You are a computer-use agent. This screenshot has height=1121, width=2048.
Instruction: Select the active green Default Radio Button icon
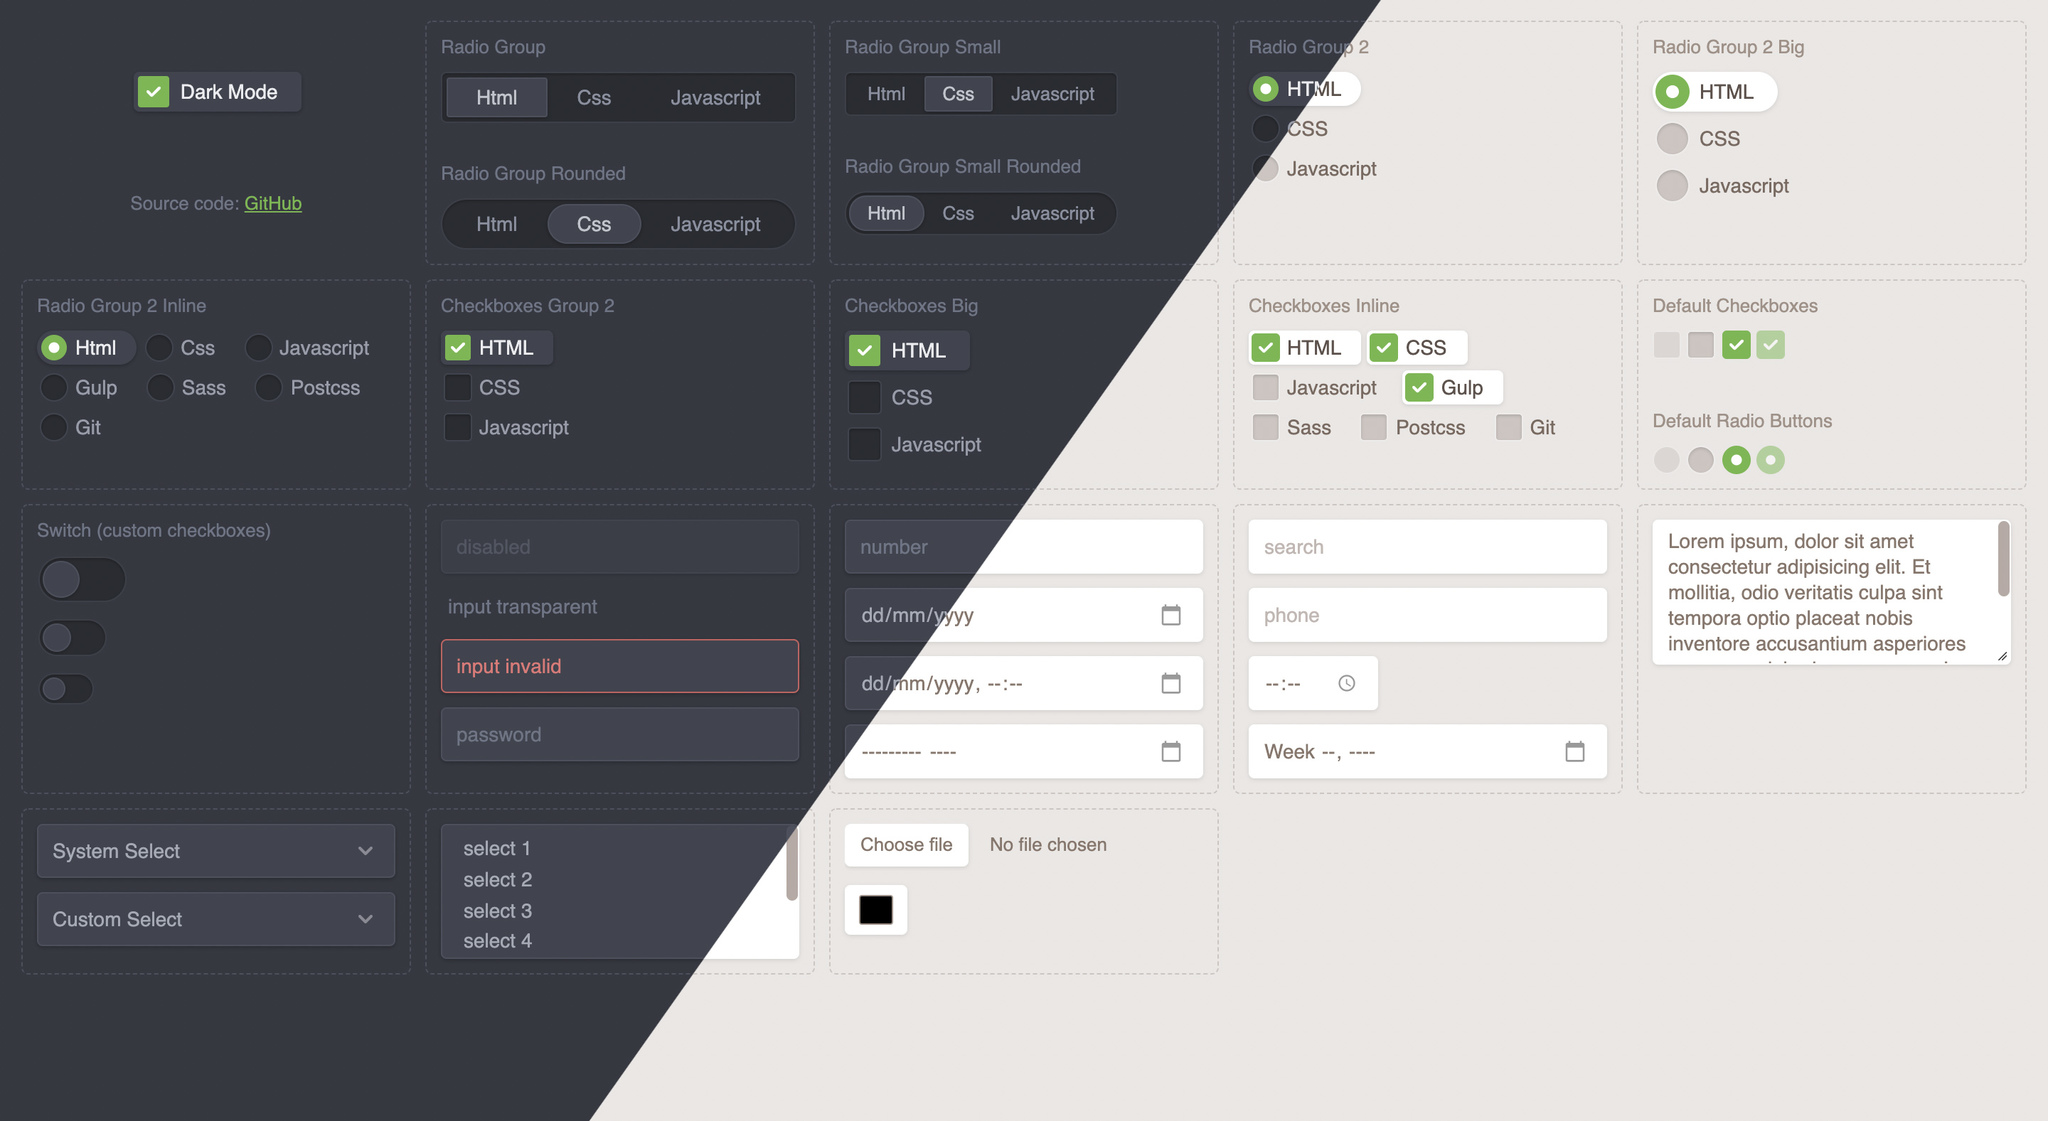pyautogui.click(x=1733, y=458)
